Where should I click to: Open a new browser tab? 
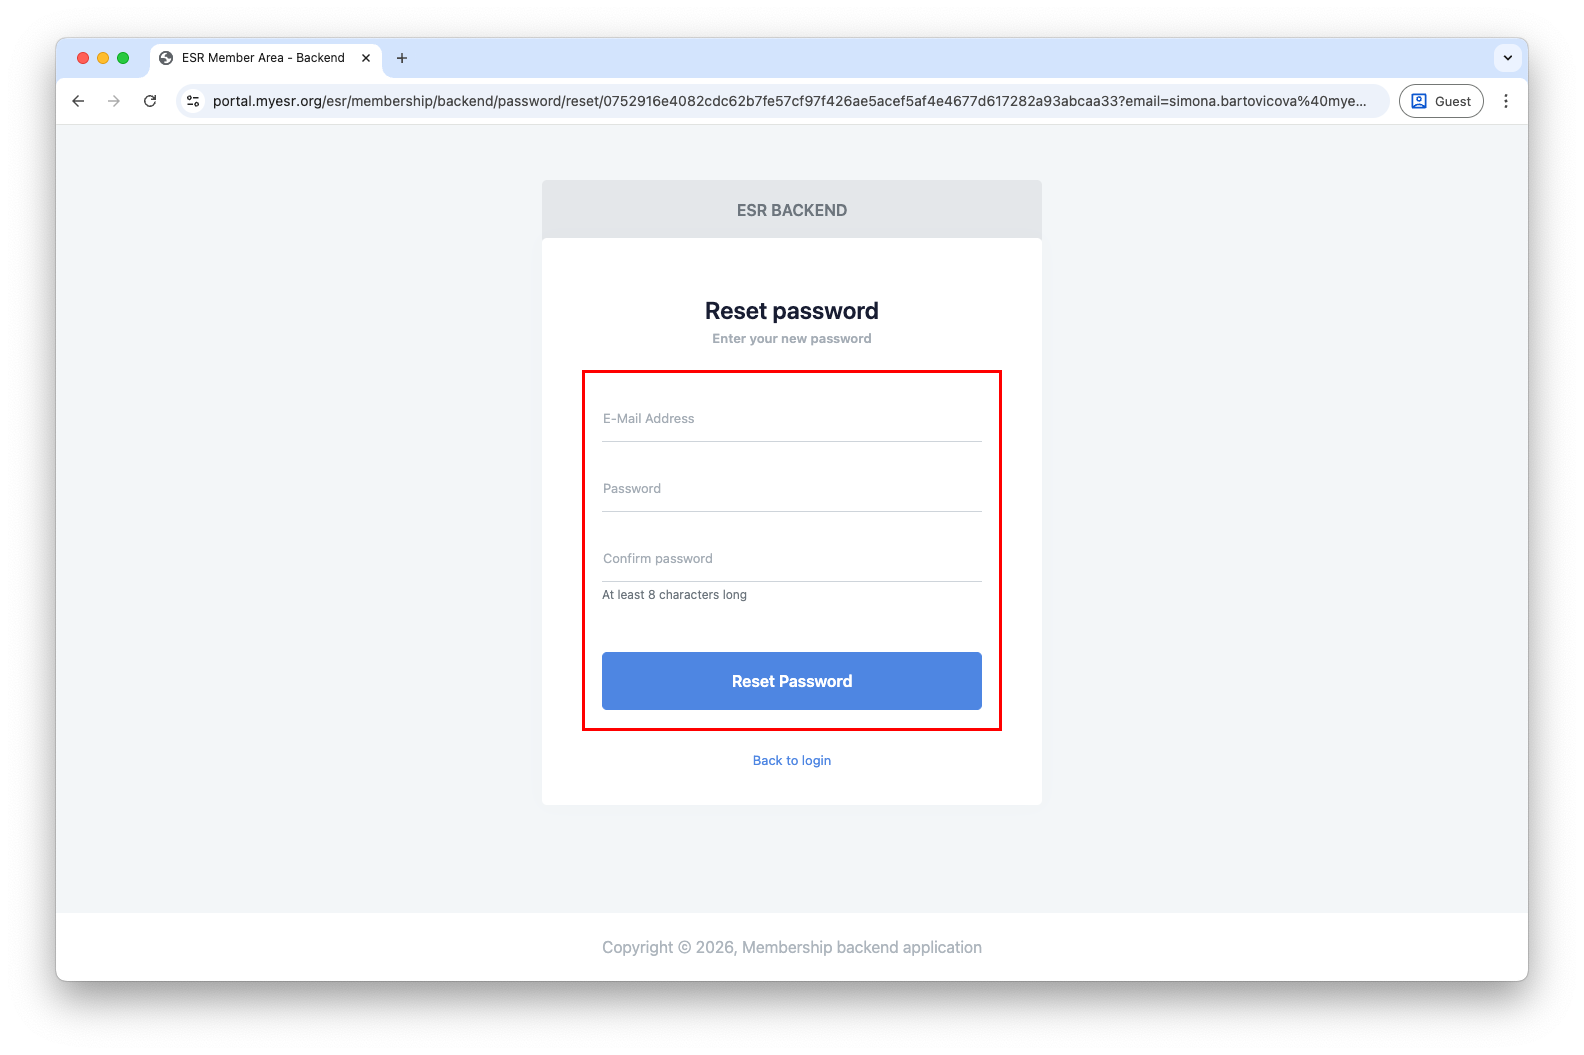402,58
